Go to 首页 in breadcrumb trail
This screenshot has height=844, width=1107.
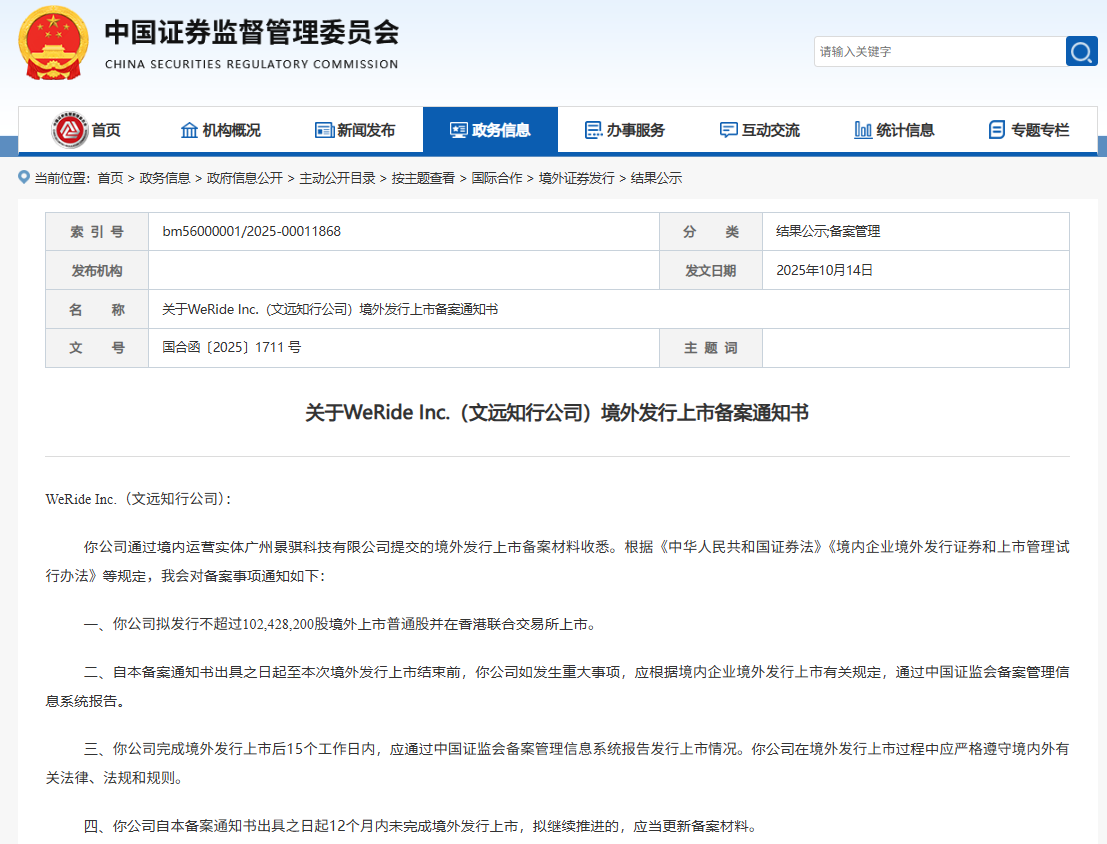pyautogui.click(x=110, y=178)
